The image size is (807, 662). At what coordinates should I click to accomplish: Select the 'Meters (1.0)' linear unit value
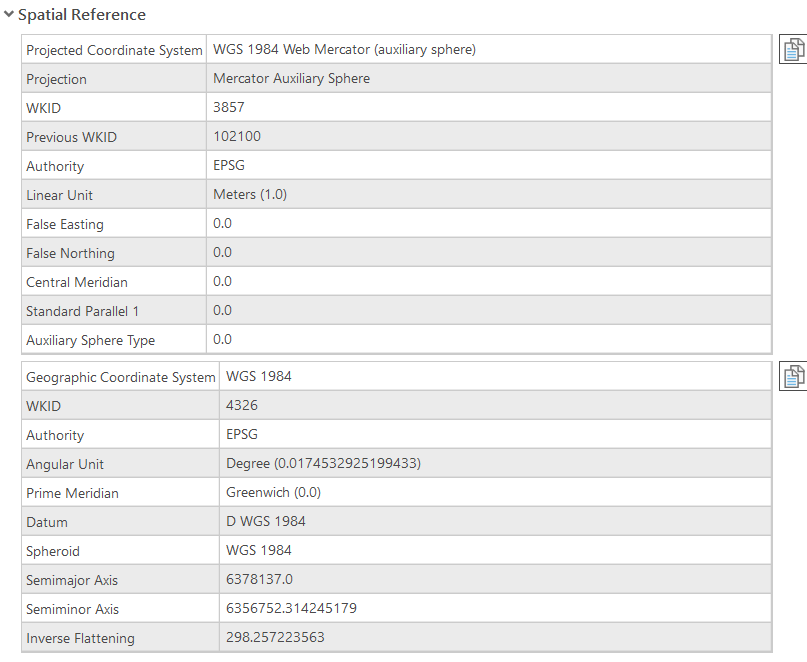pos(250,194)
